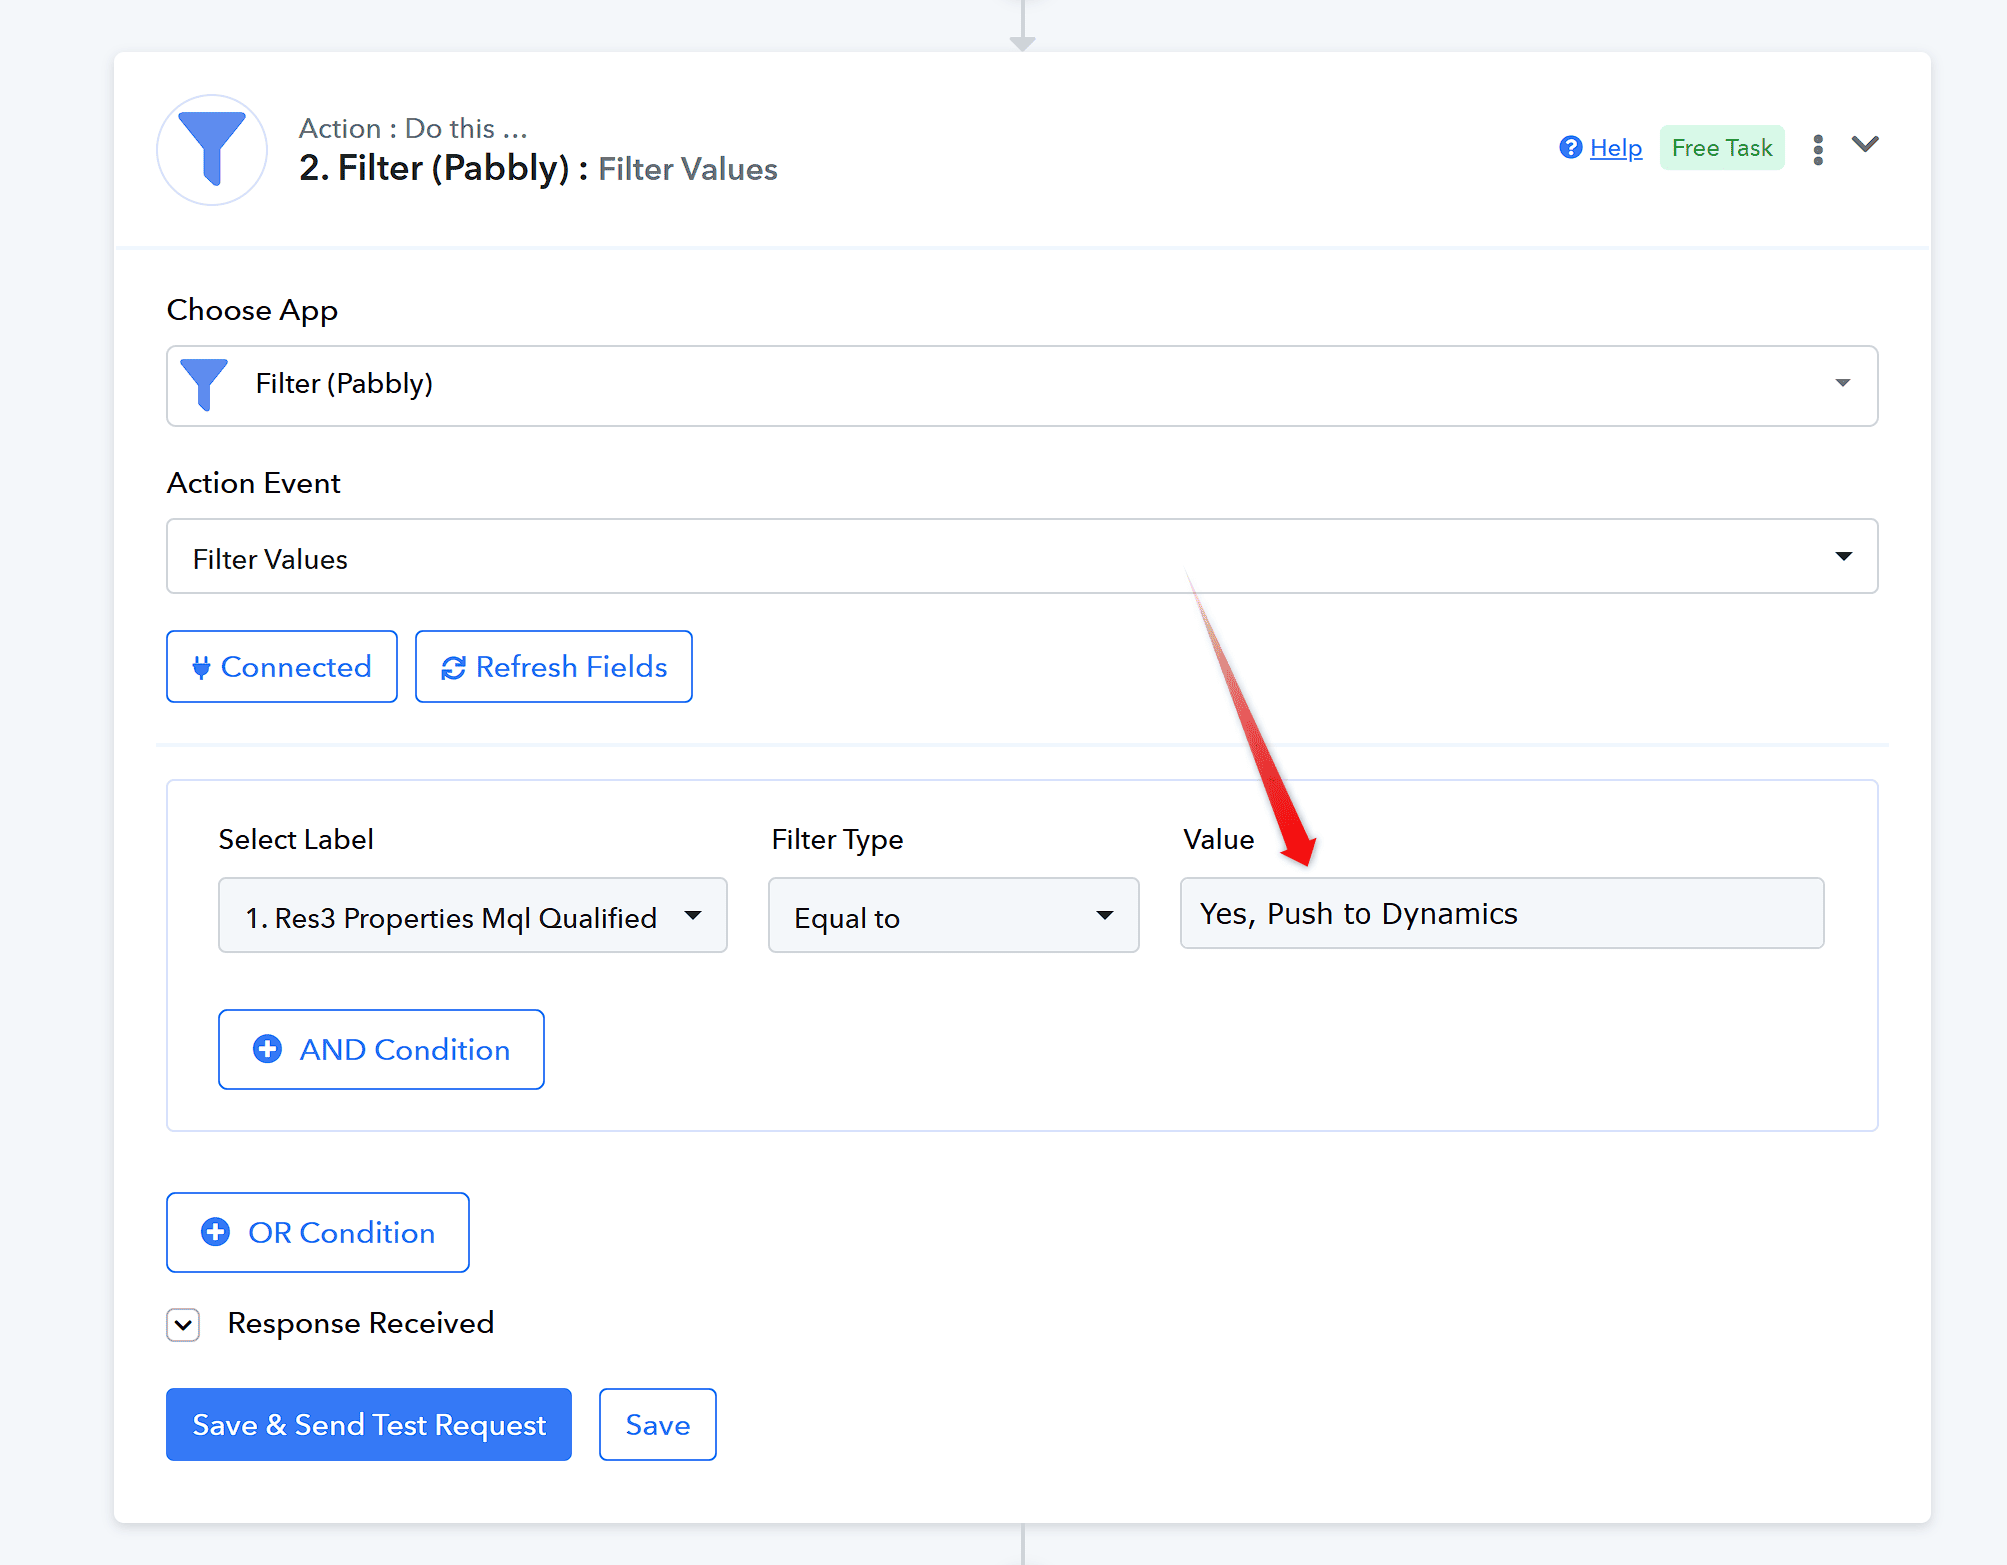
Task: Open the three-dot options menu
Action: [x=1818, y=150]
